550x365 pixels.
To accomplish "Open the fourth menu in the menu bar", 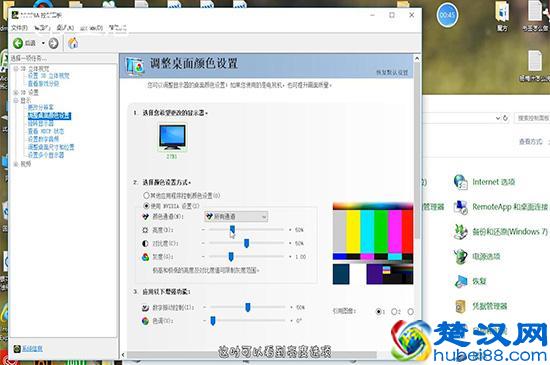I will click(x=91, y=28).
